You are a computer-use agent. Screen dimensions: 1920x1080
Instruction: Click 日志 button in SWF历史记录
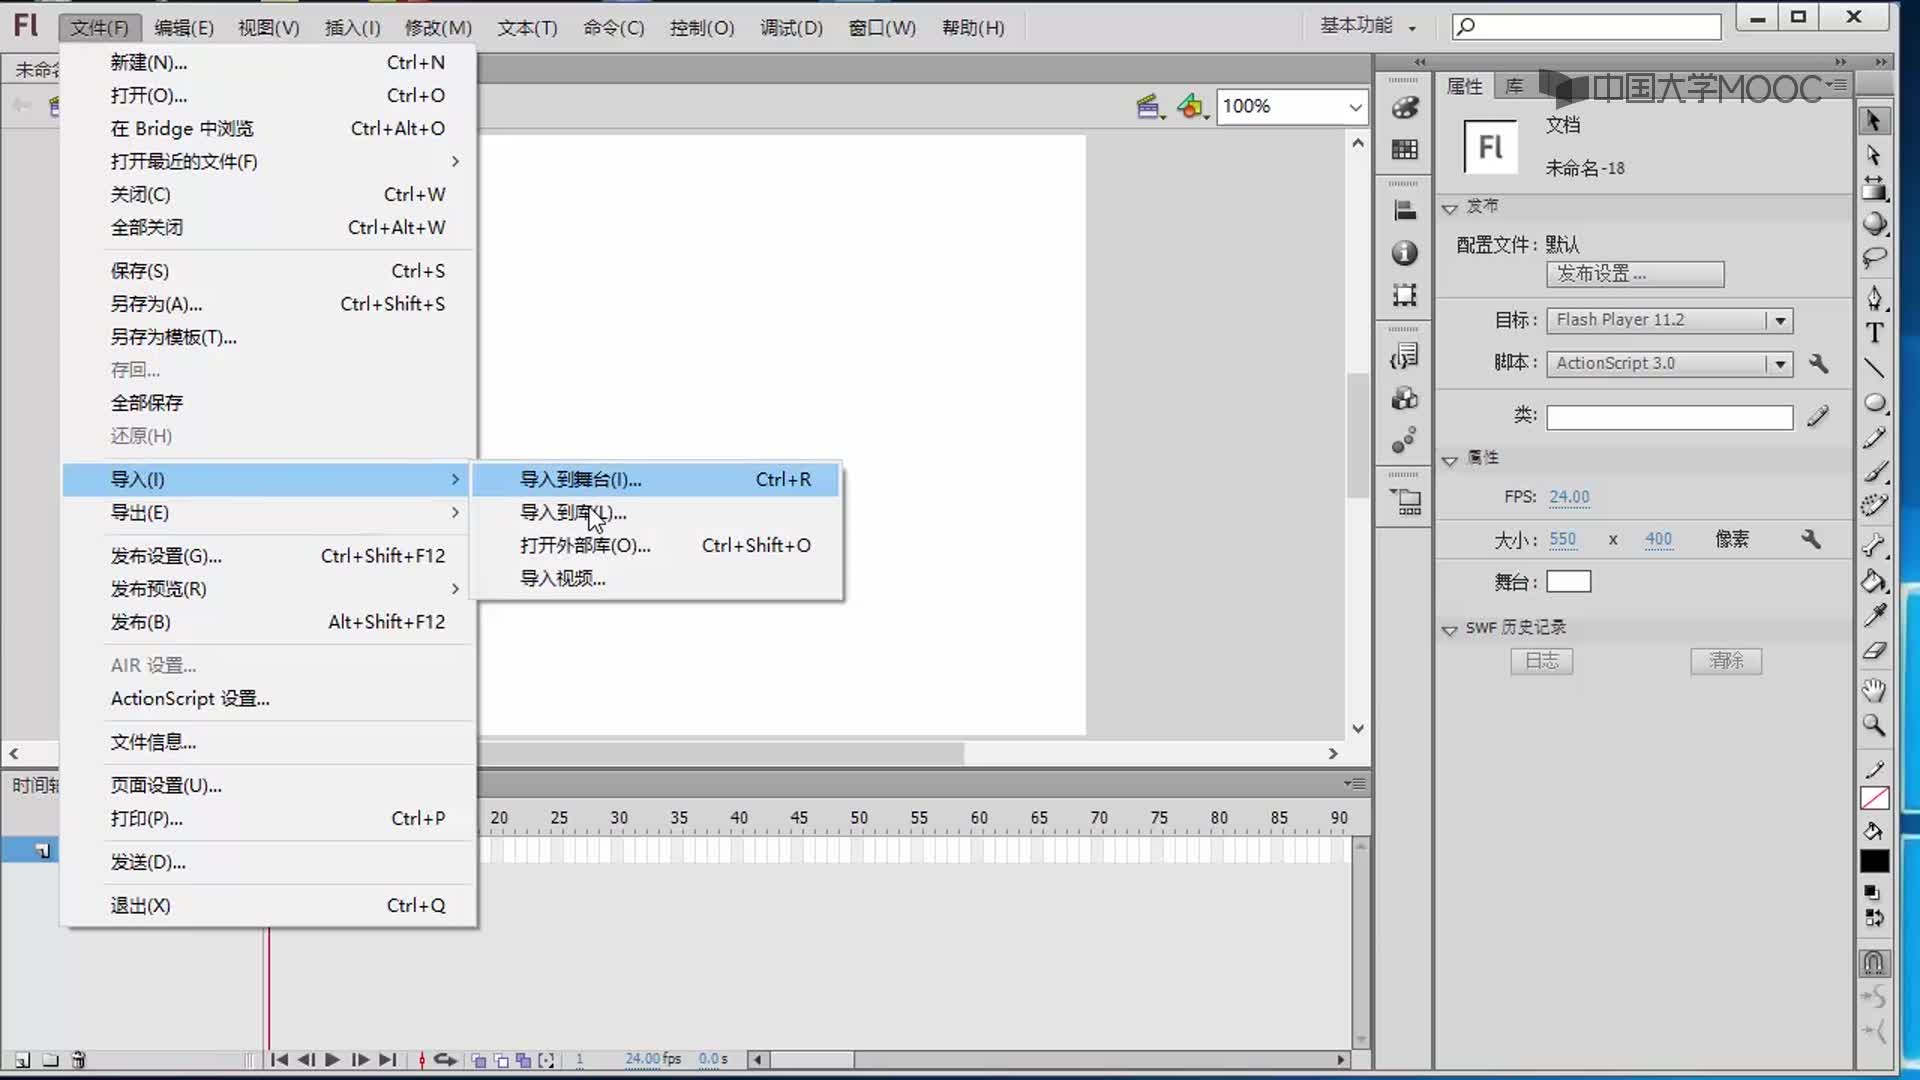[1544, 661]
